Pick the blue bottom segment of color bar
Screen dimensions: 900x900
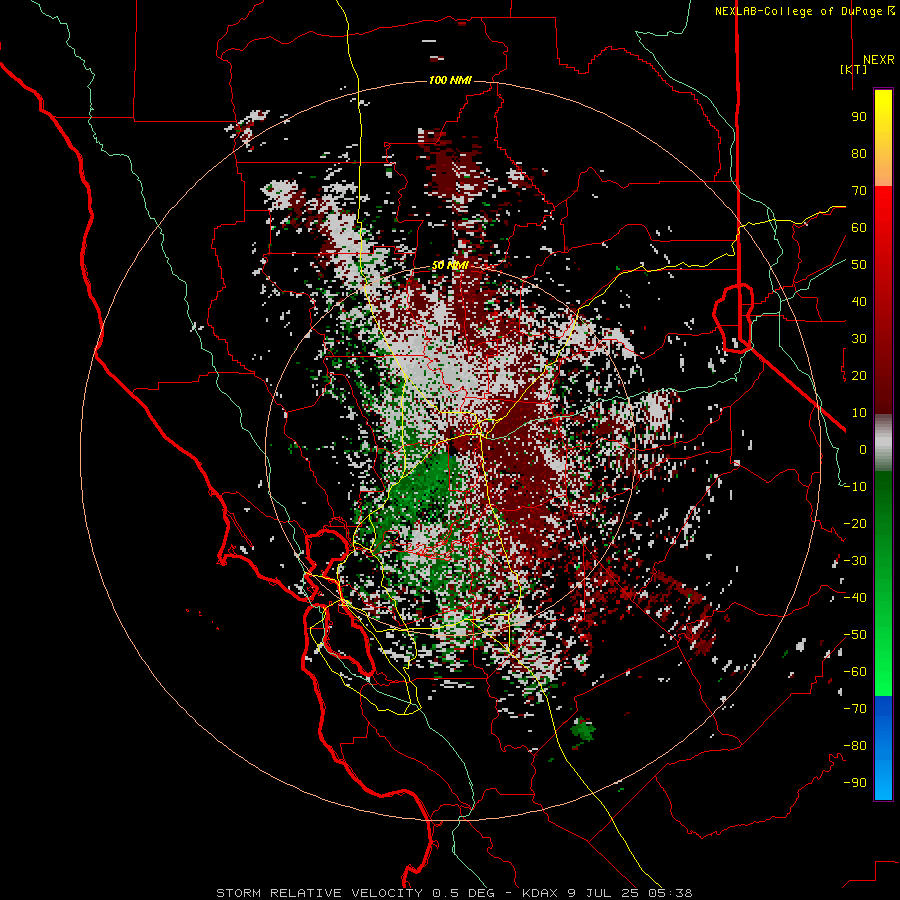pos(883,748)
